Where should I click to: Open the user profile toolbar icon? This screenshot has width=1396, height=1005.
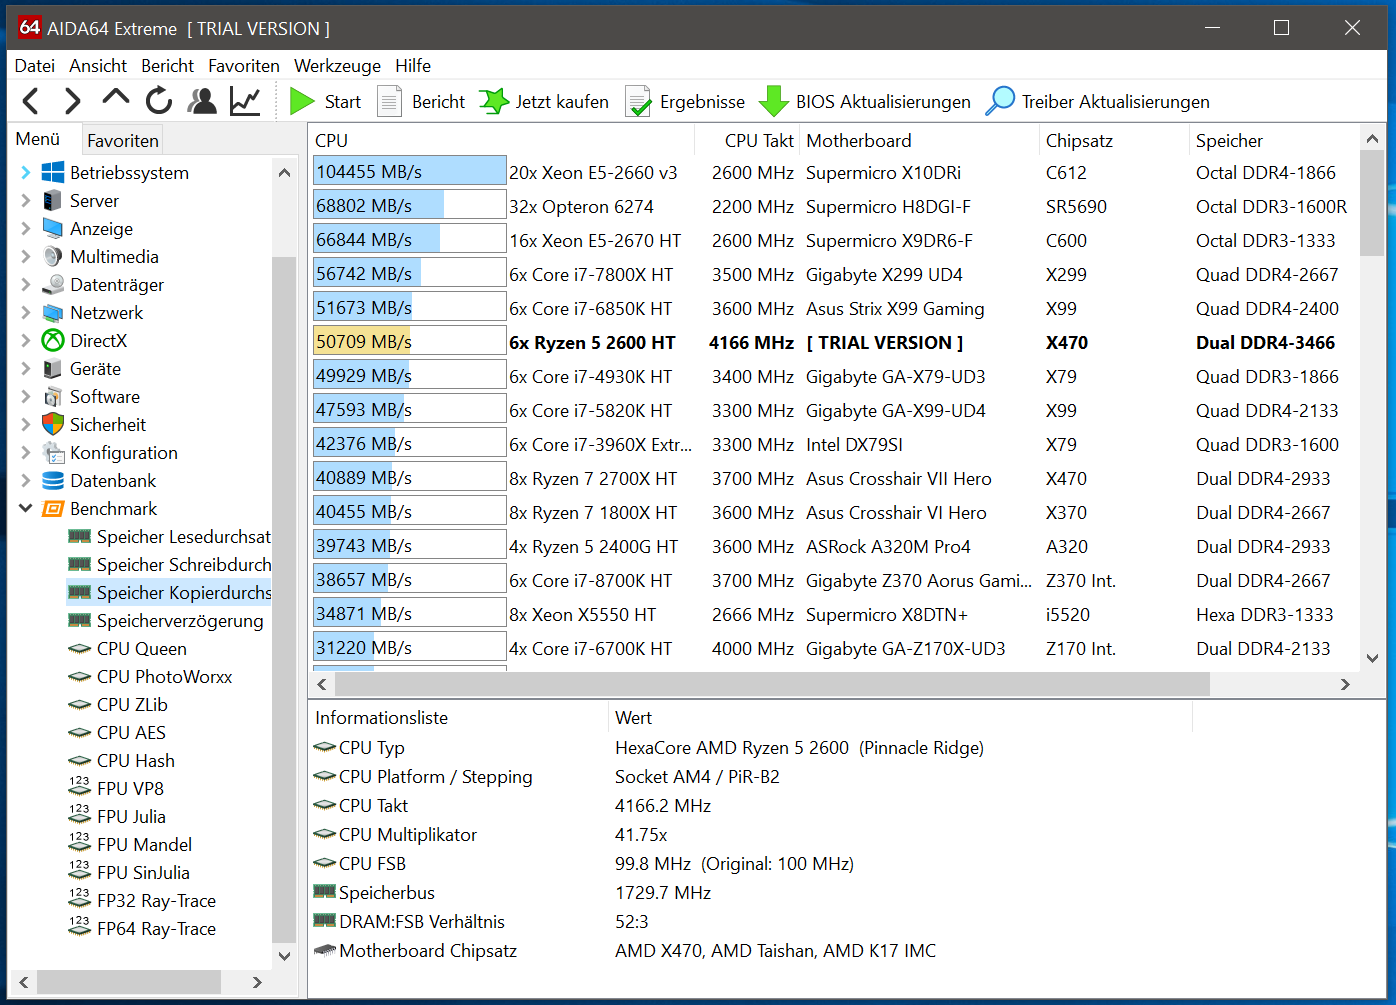[202, 101]
